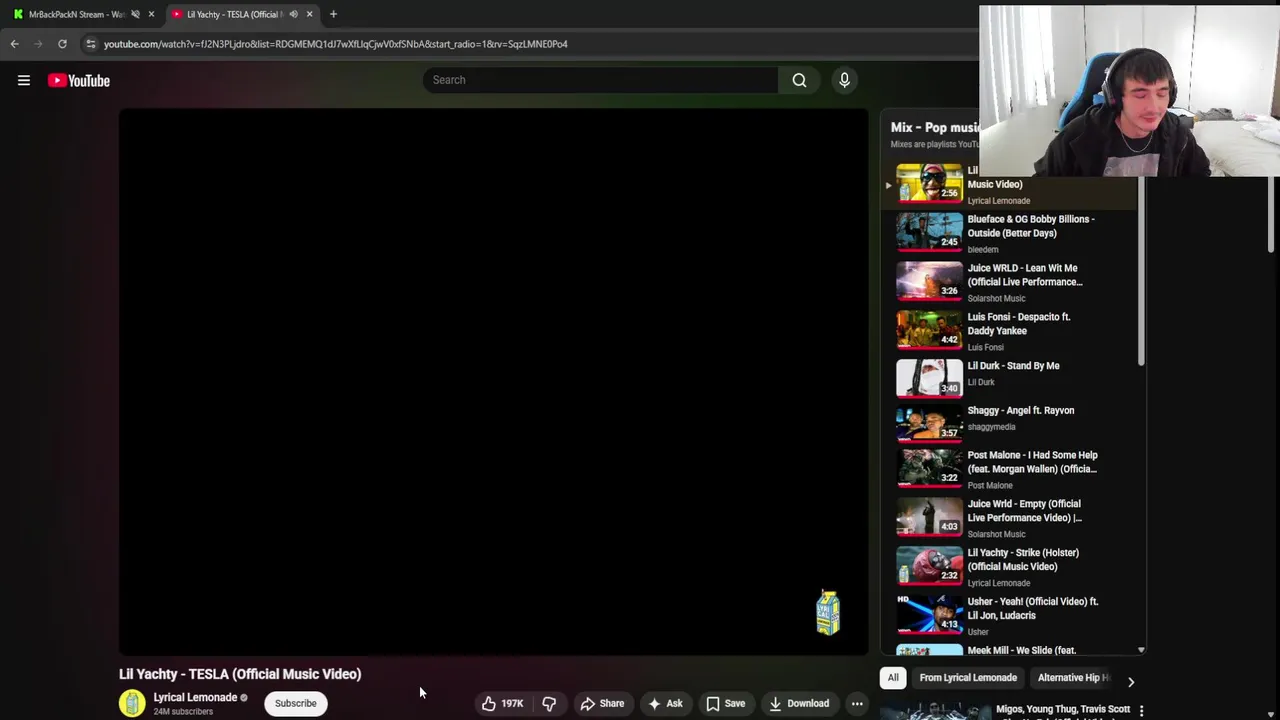Switch to the MrBackPackN Stream tab
Viewport: 1280px width, 720px height.
coord(76,14)
